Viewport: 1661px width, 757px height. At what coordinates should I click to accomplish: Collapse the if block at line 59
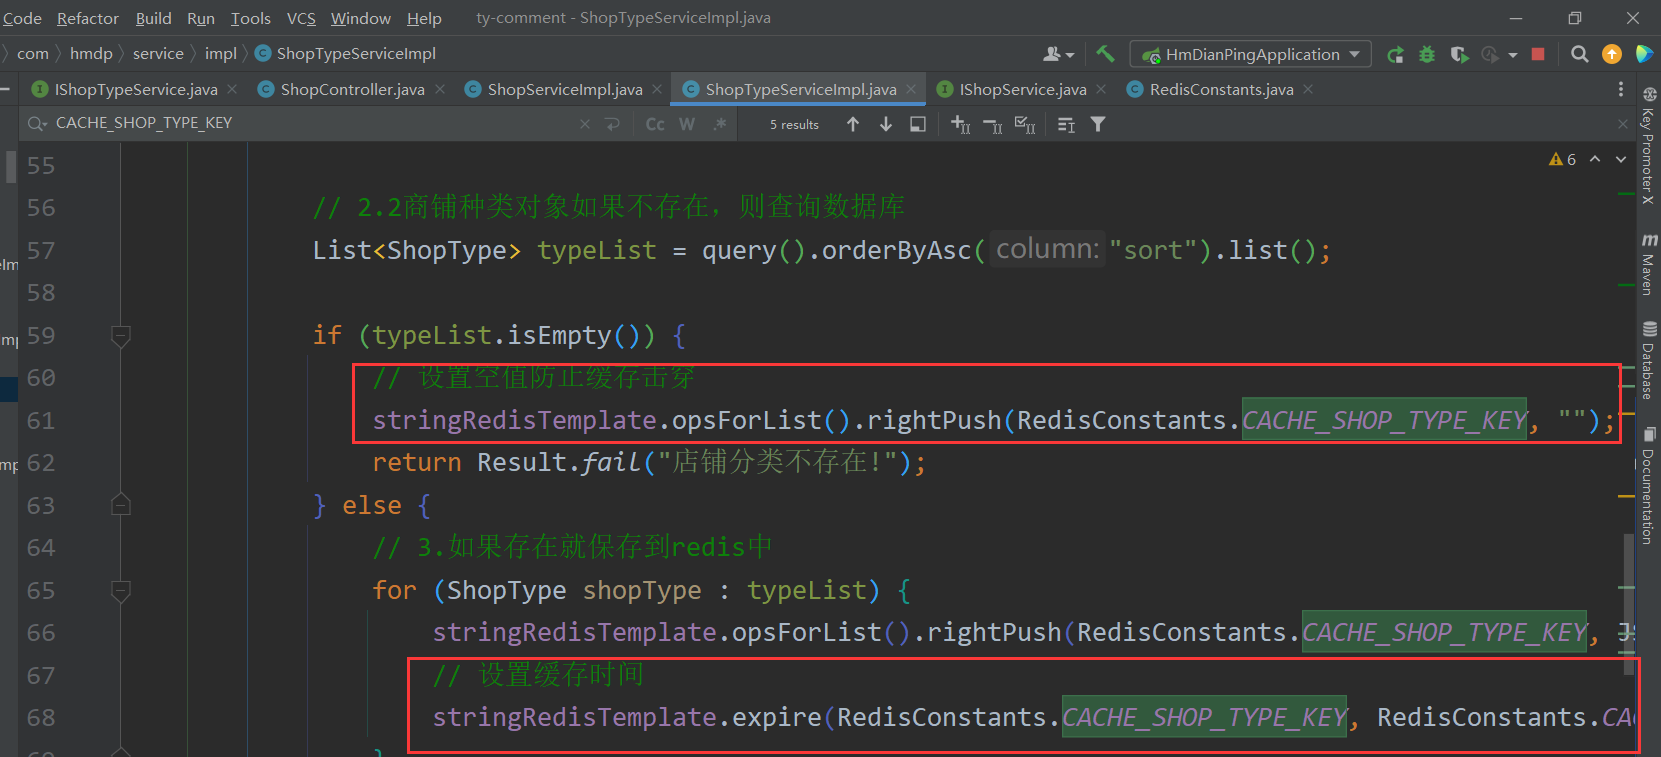(121, 335)
